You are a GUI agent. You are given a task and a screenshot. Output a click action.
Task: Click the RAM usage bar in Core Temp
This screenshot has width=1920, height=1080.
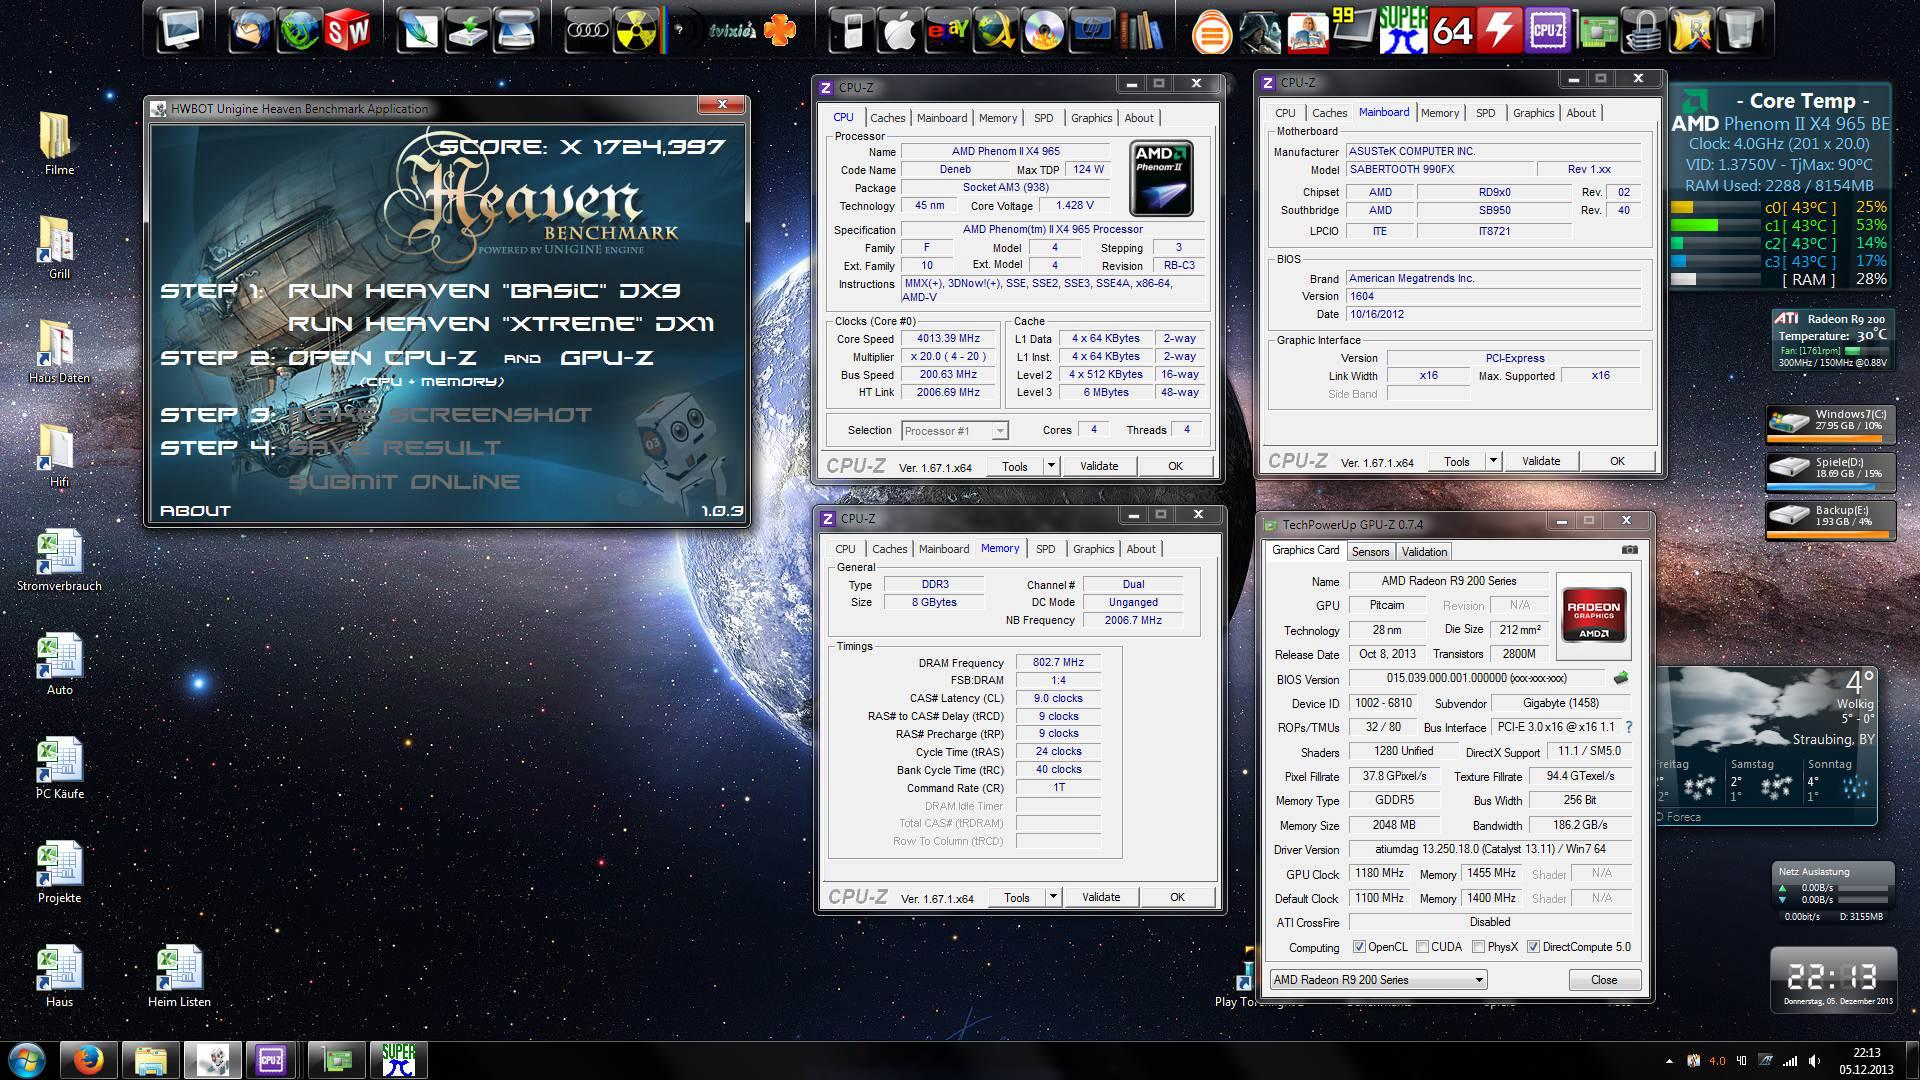(x=1715, y=280)
